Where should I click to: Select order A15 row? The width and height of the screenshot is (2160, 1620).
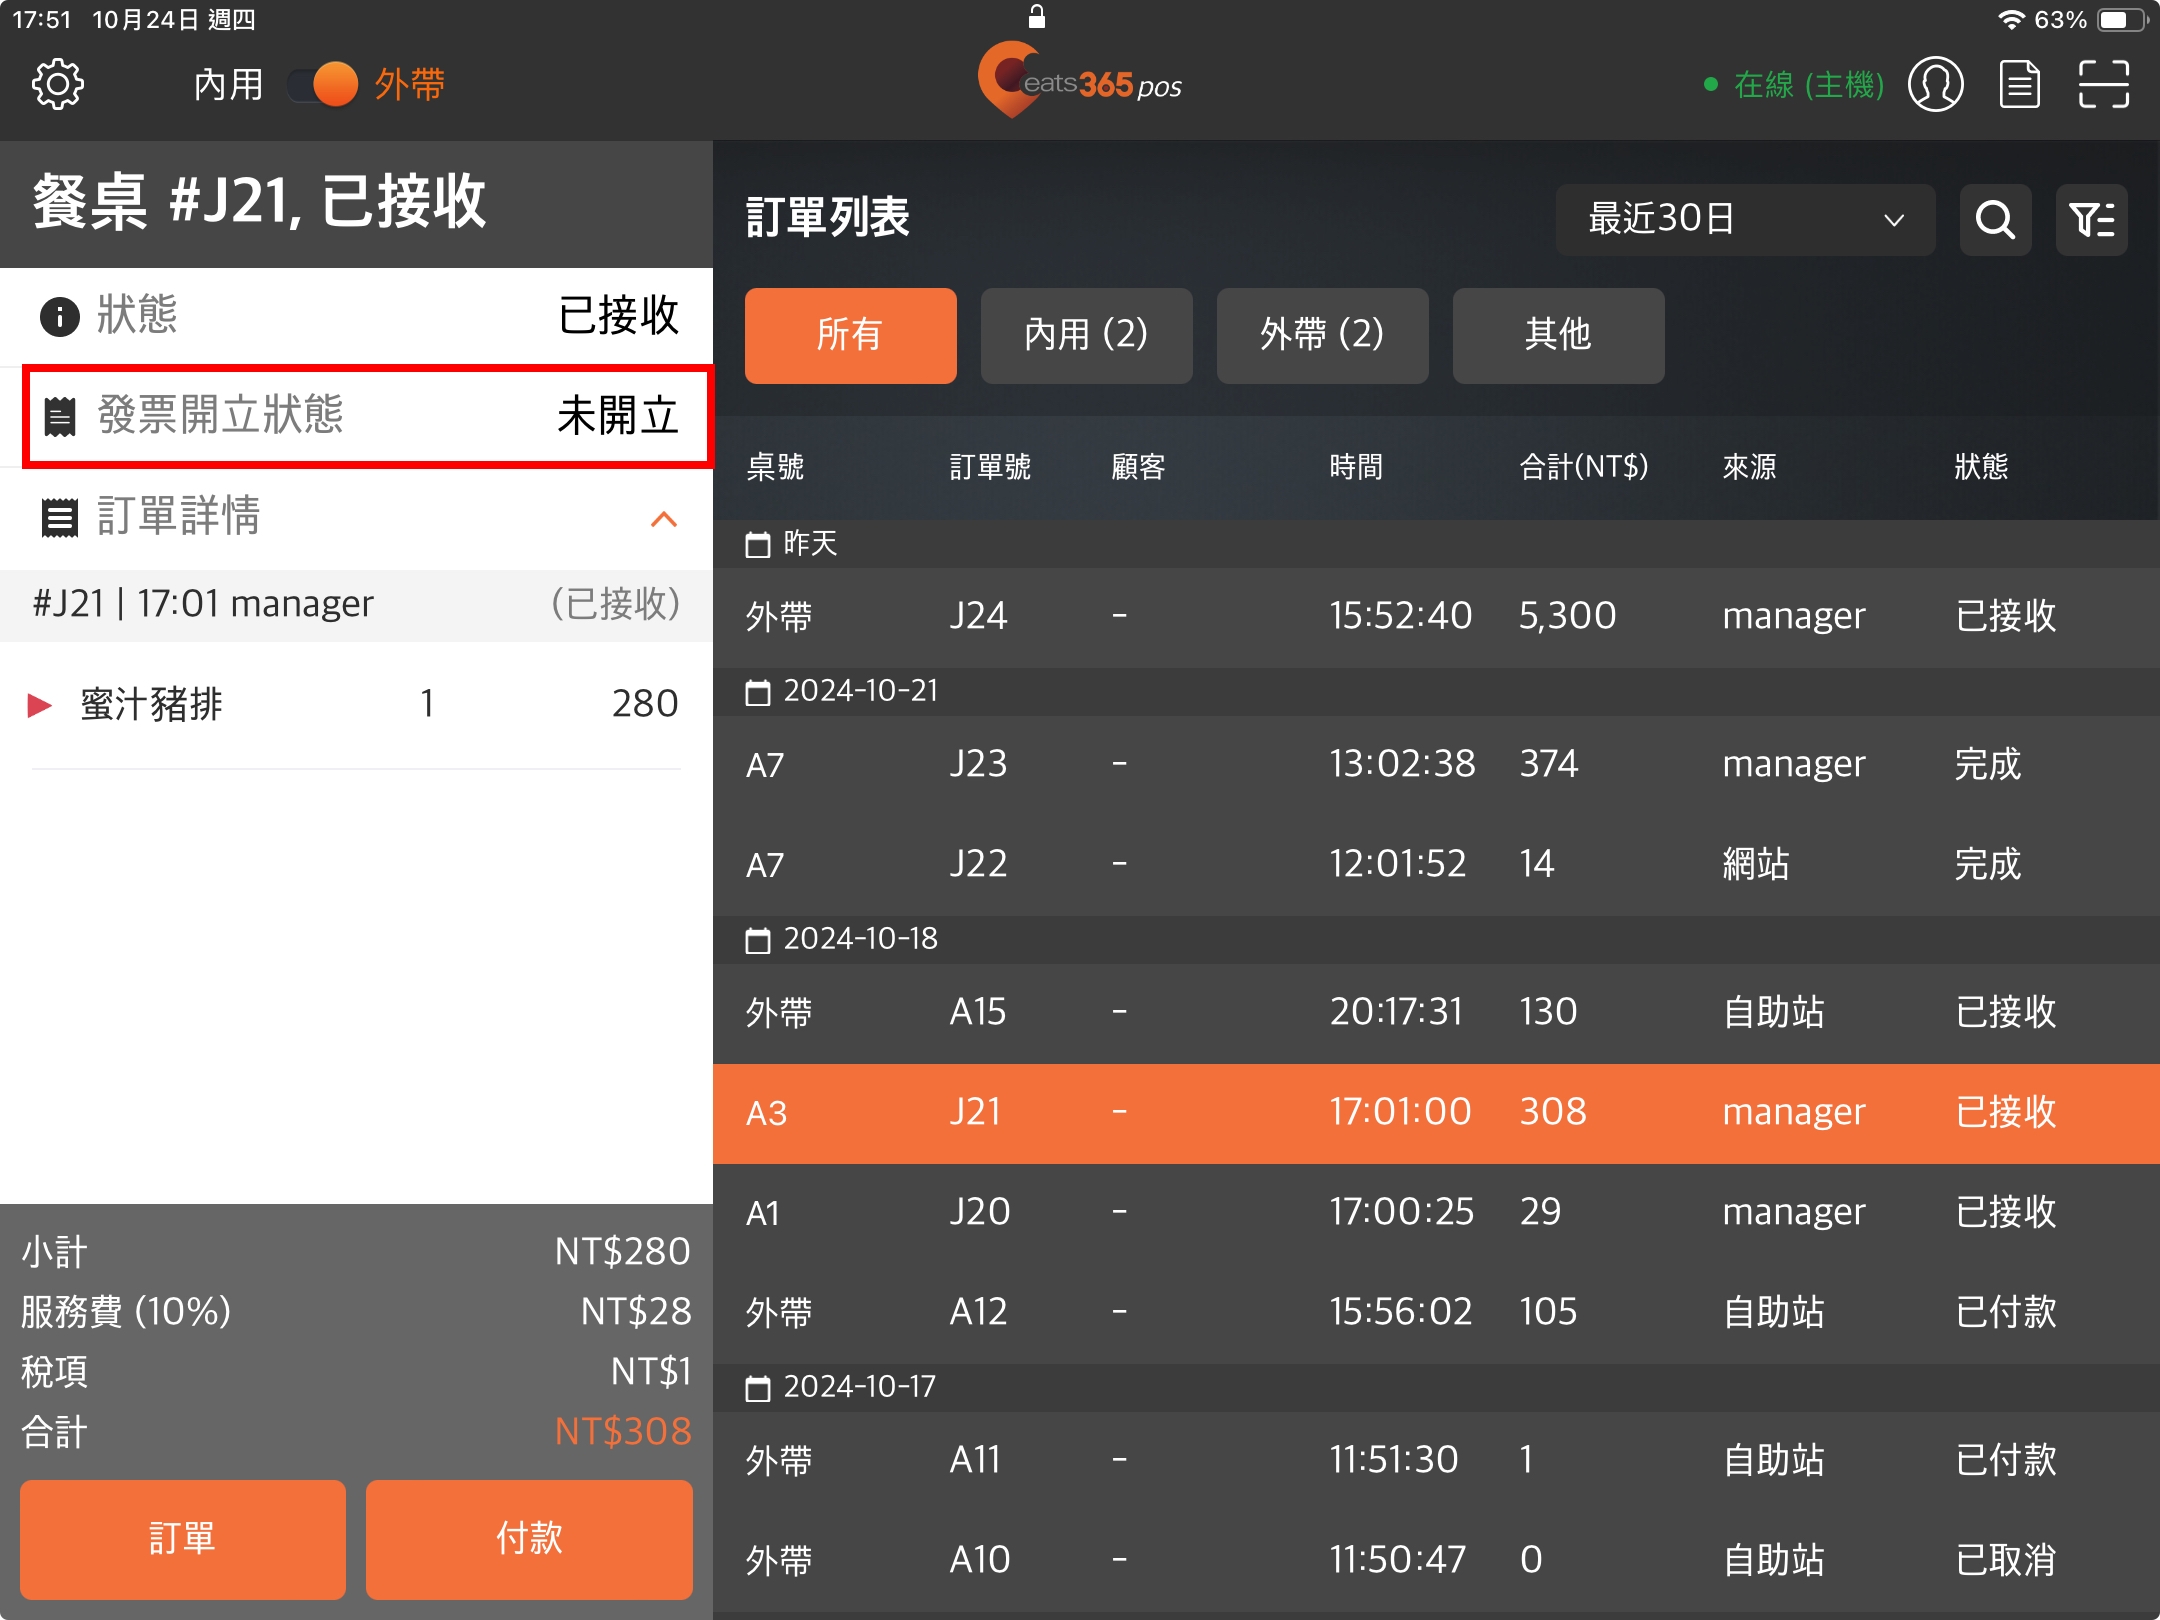tap(1436, 1013)
